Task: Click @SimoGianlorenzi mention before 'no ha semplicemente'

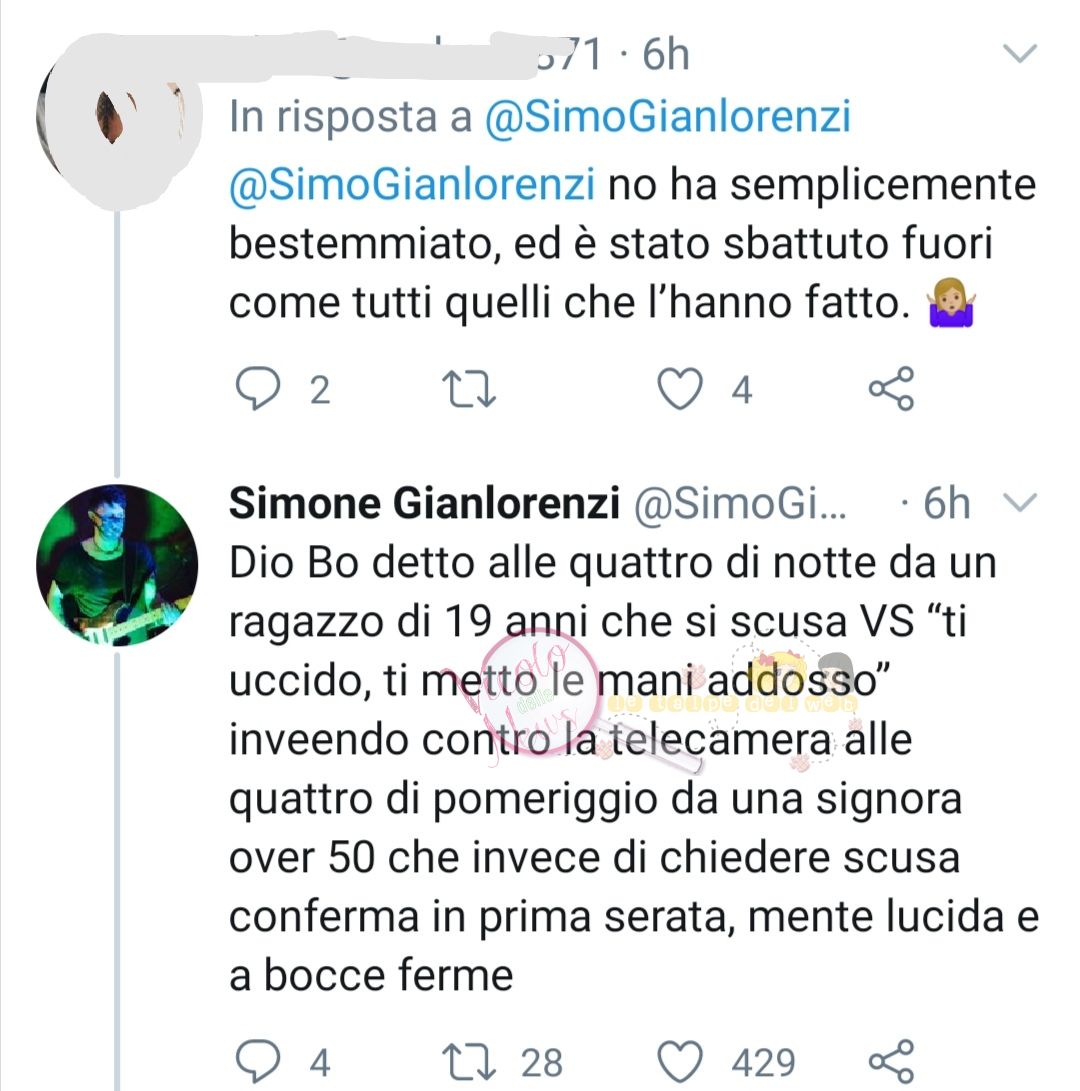Action: (412, 185)
